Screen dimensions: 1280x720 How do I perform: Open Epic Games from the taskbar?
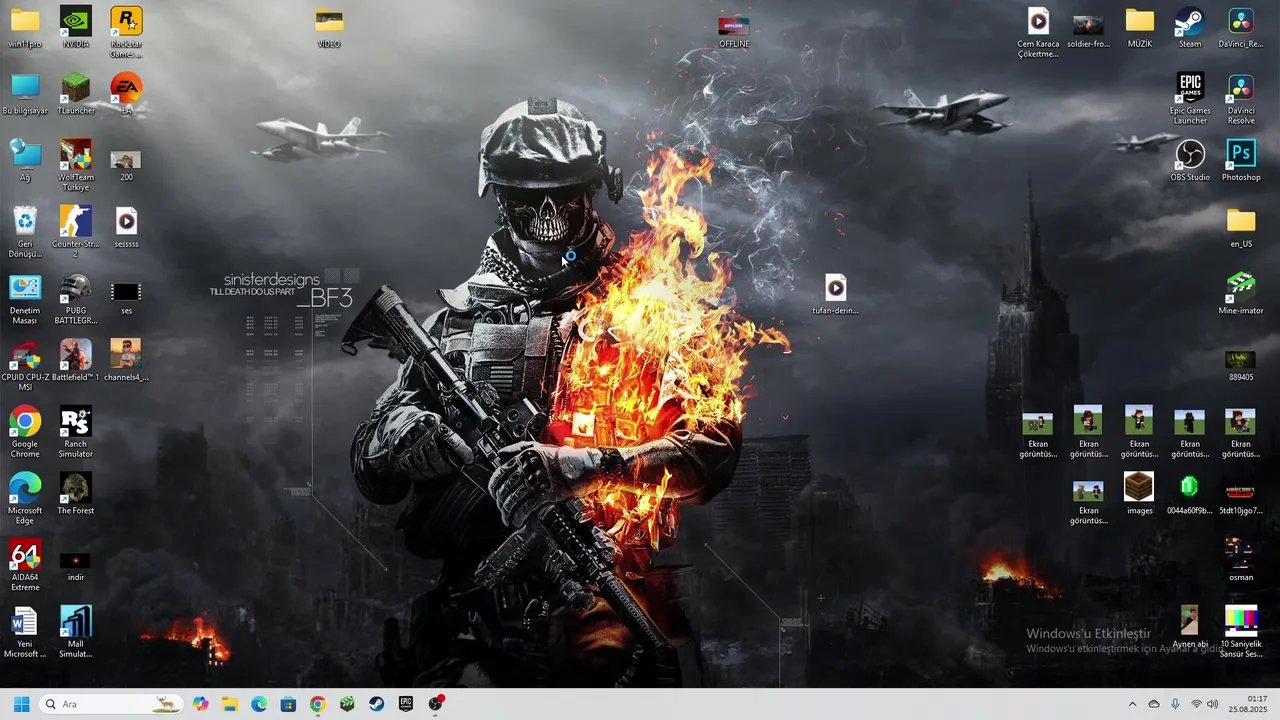click(x=405, y=704)
